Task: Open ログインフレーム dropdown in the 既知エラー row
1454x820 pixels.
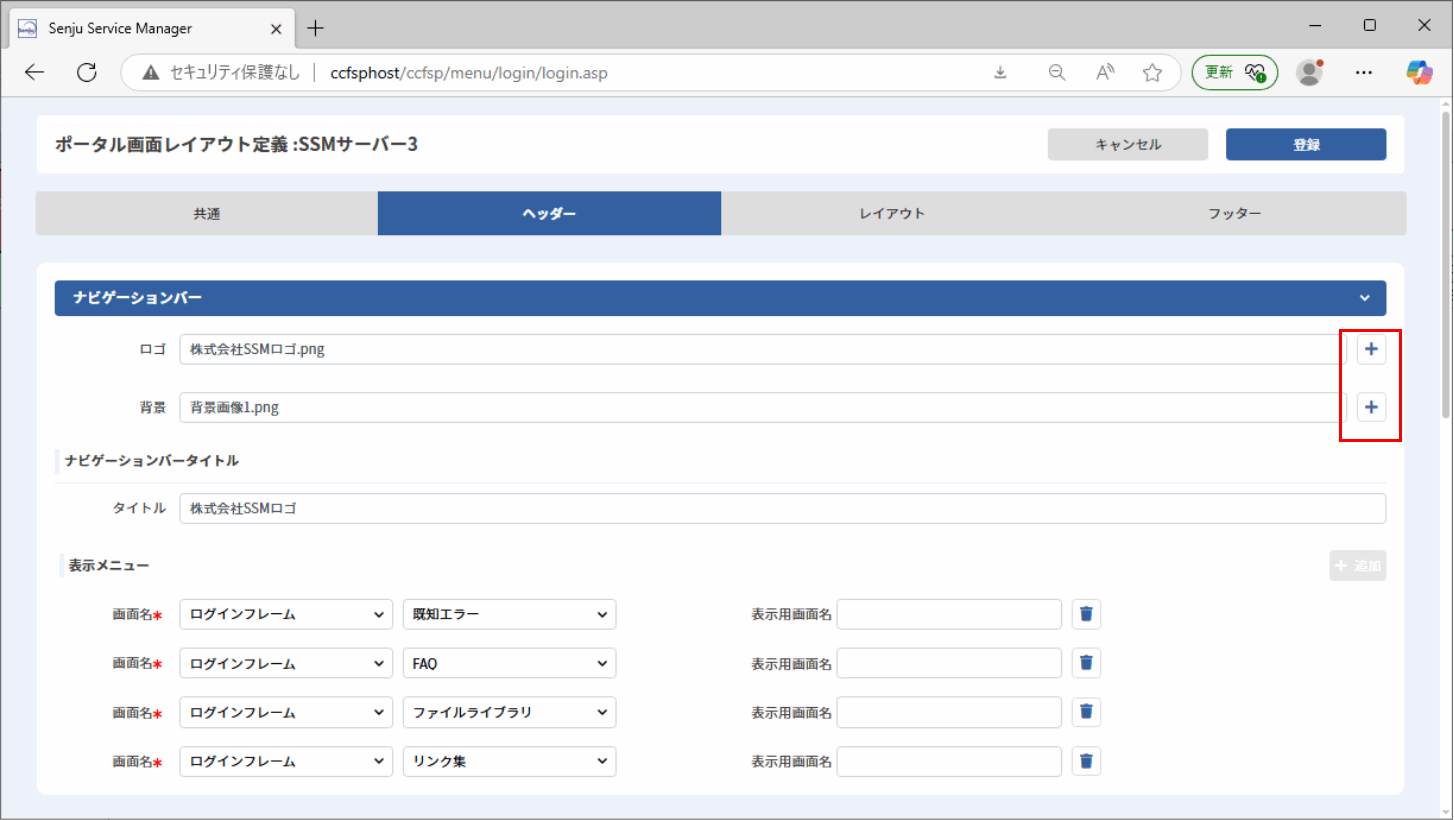Action: [286, 614]
